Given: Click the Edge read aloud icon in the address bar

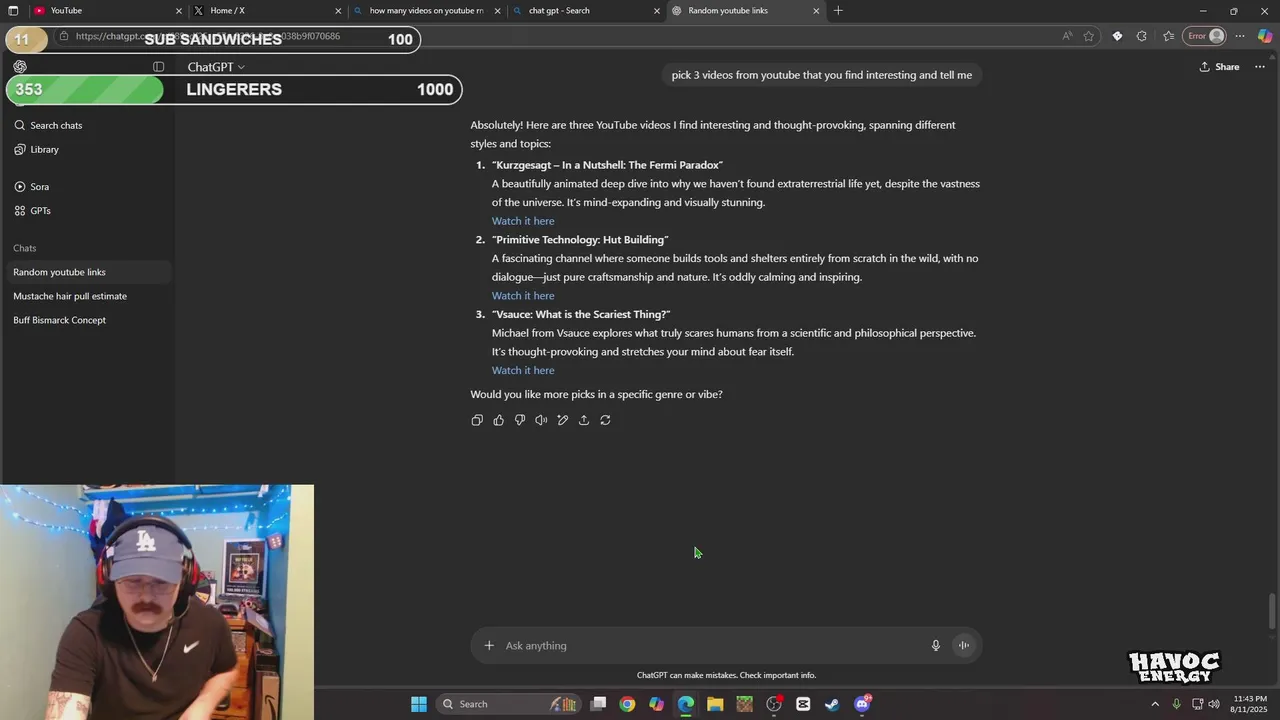Looking at the screenshot, I should pyautogui.click(x=1067, y=36).
